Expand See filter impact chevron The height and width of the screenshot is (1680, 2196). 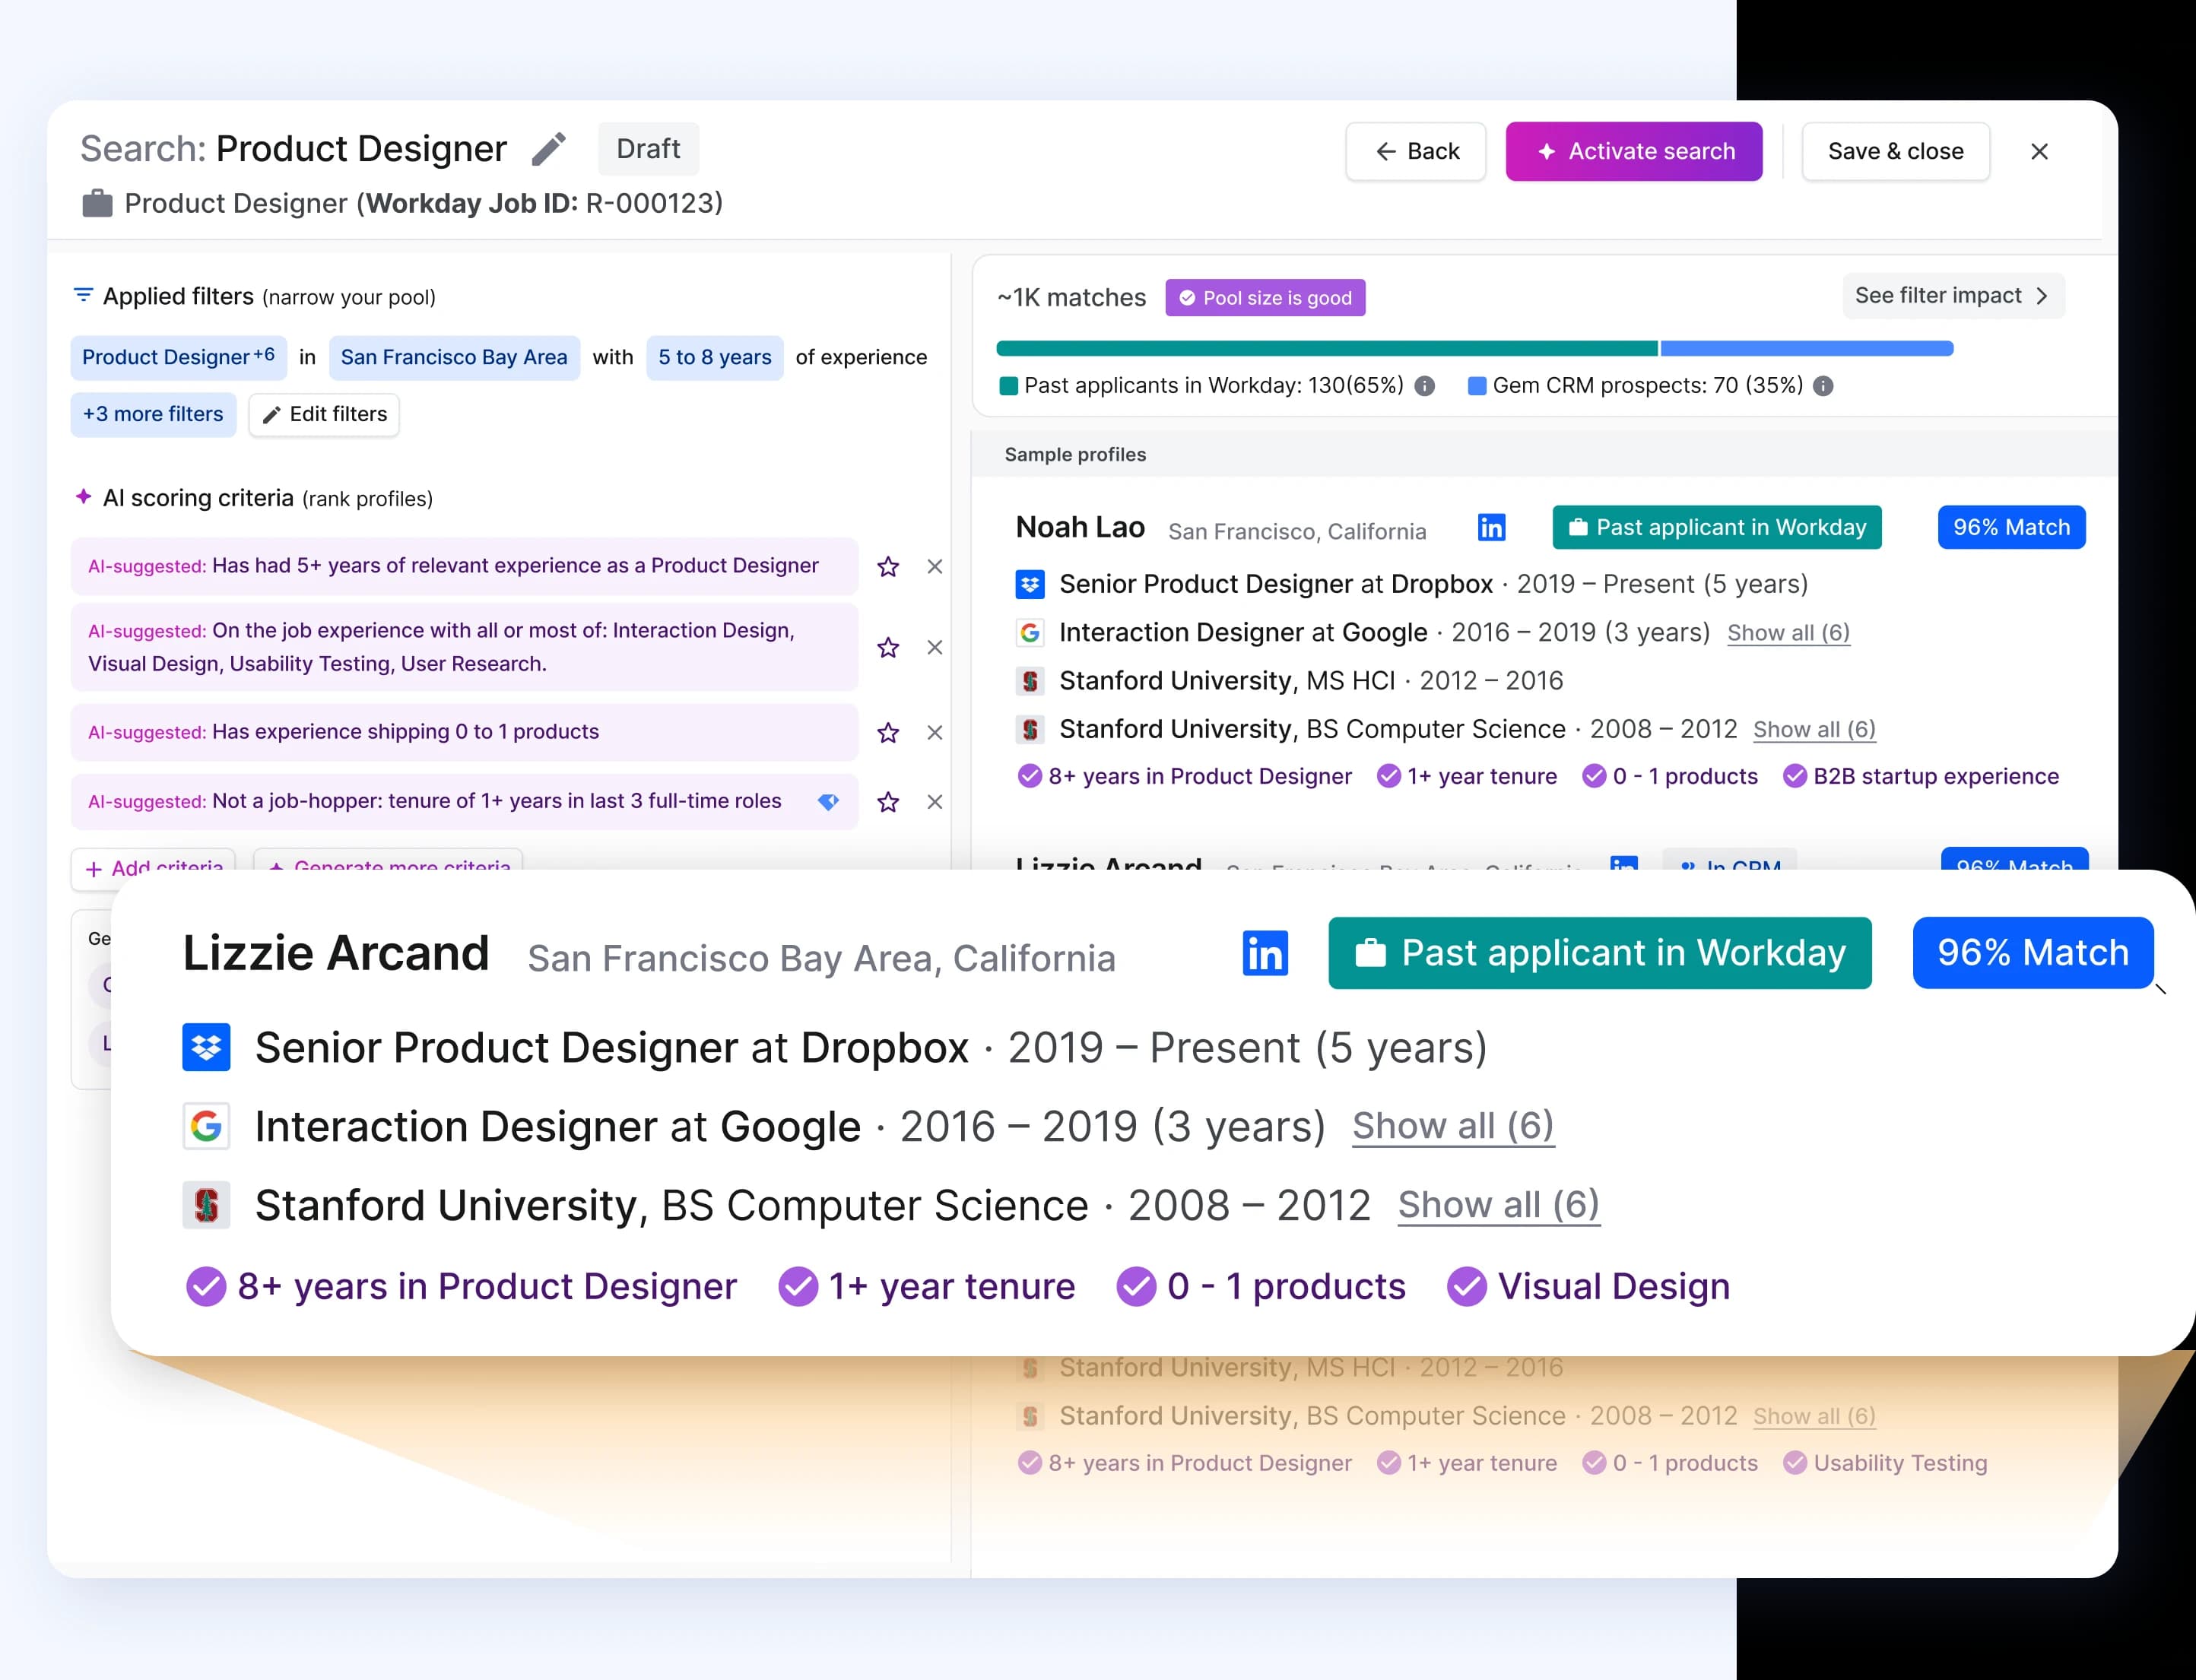pyautogui.click(x=2041, y=296)
